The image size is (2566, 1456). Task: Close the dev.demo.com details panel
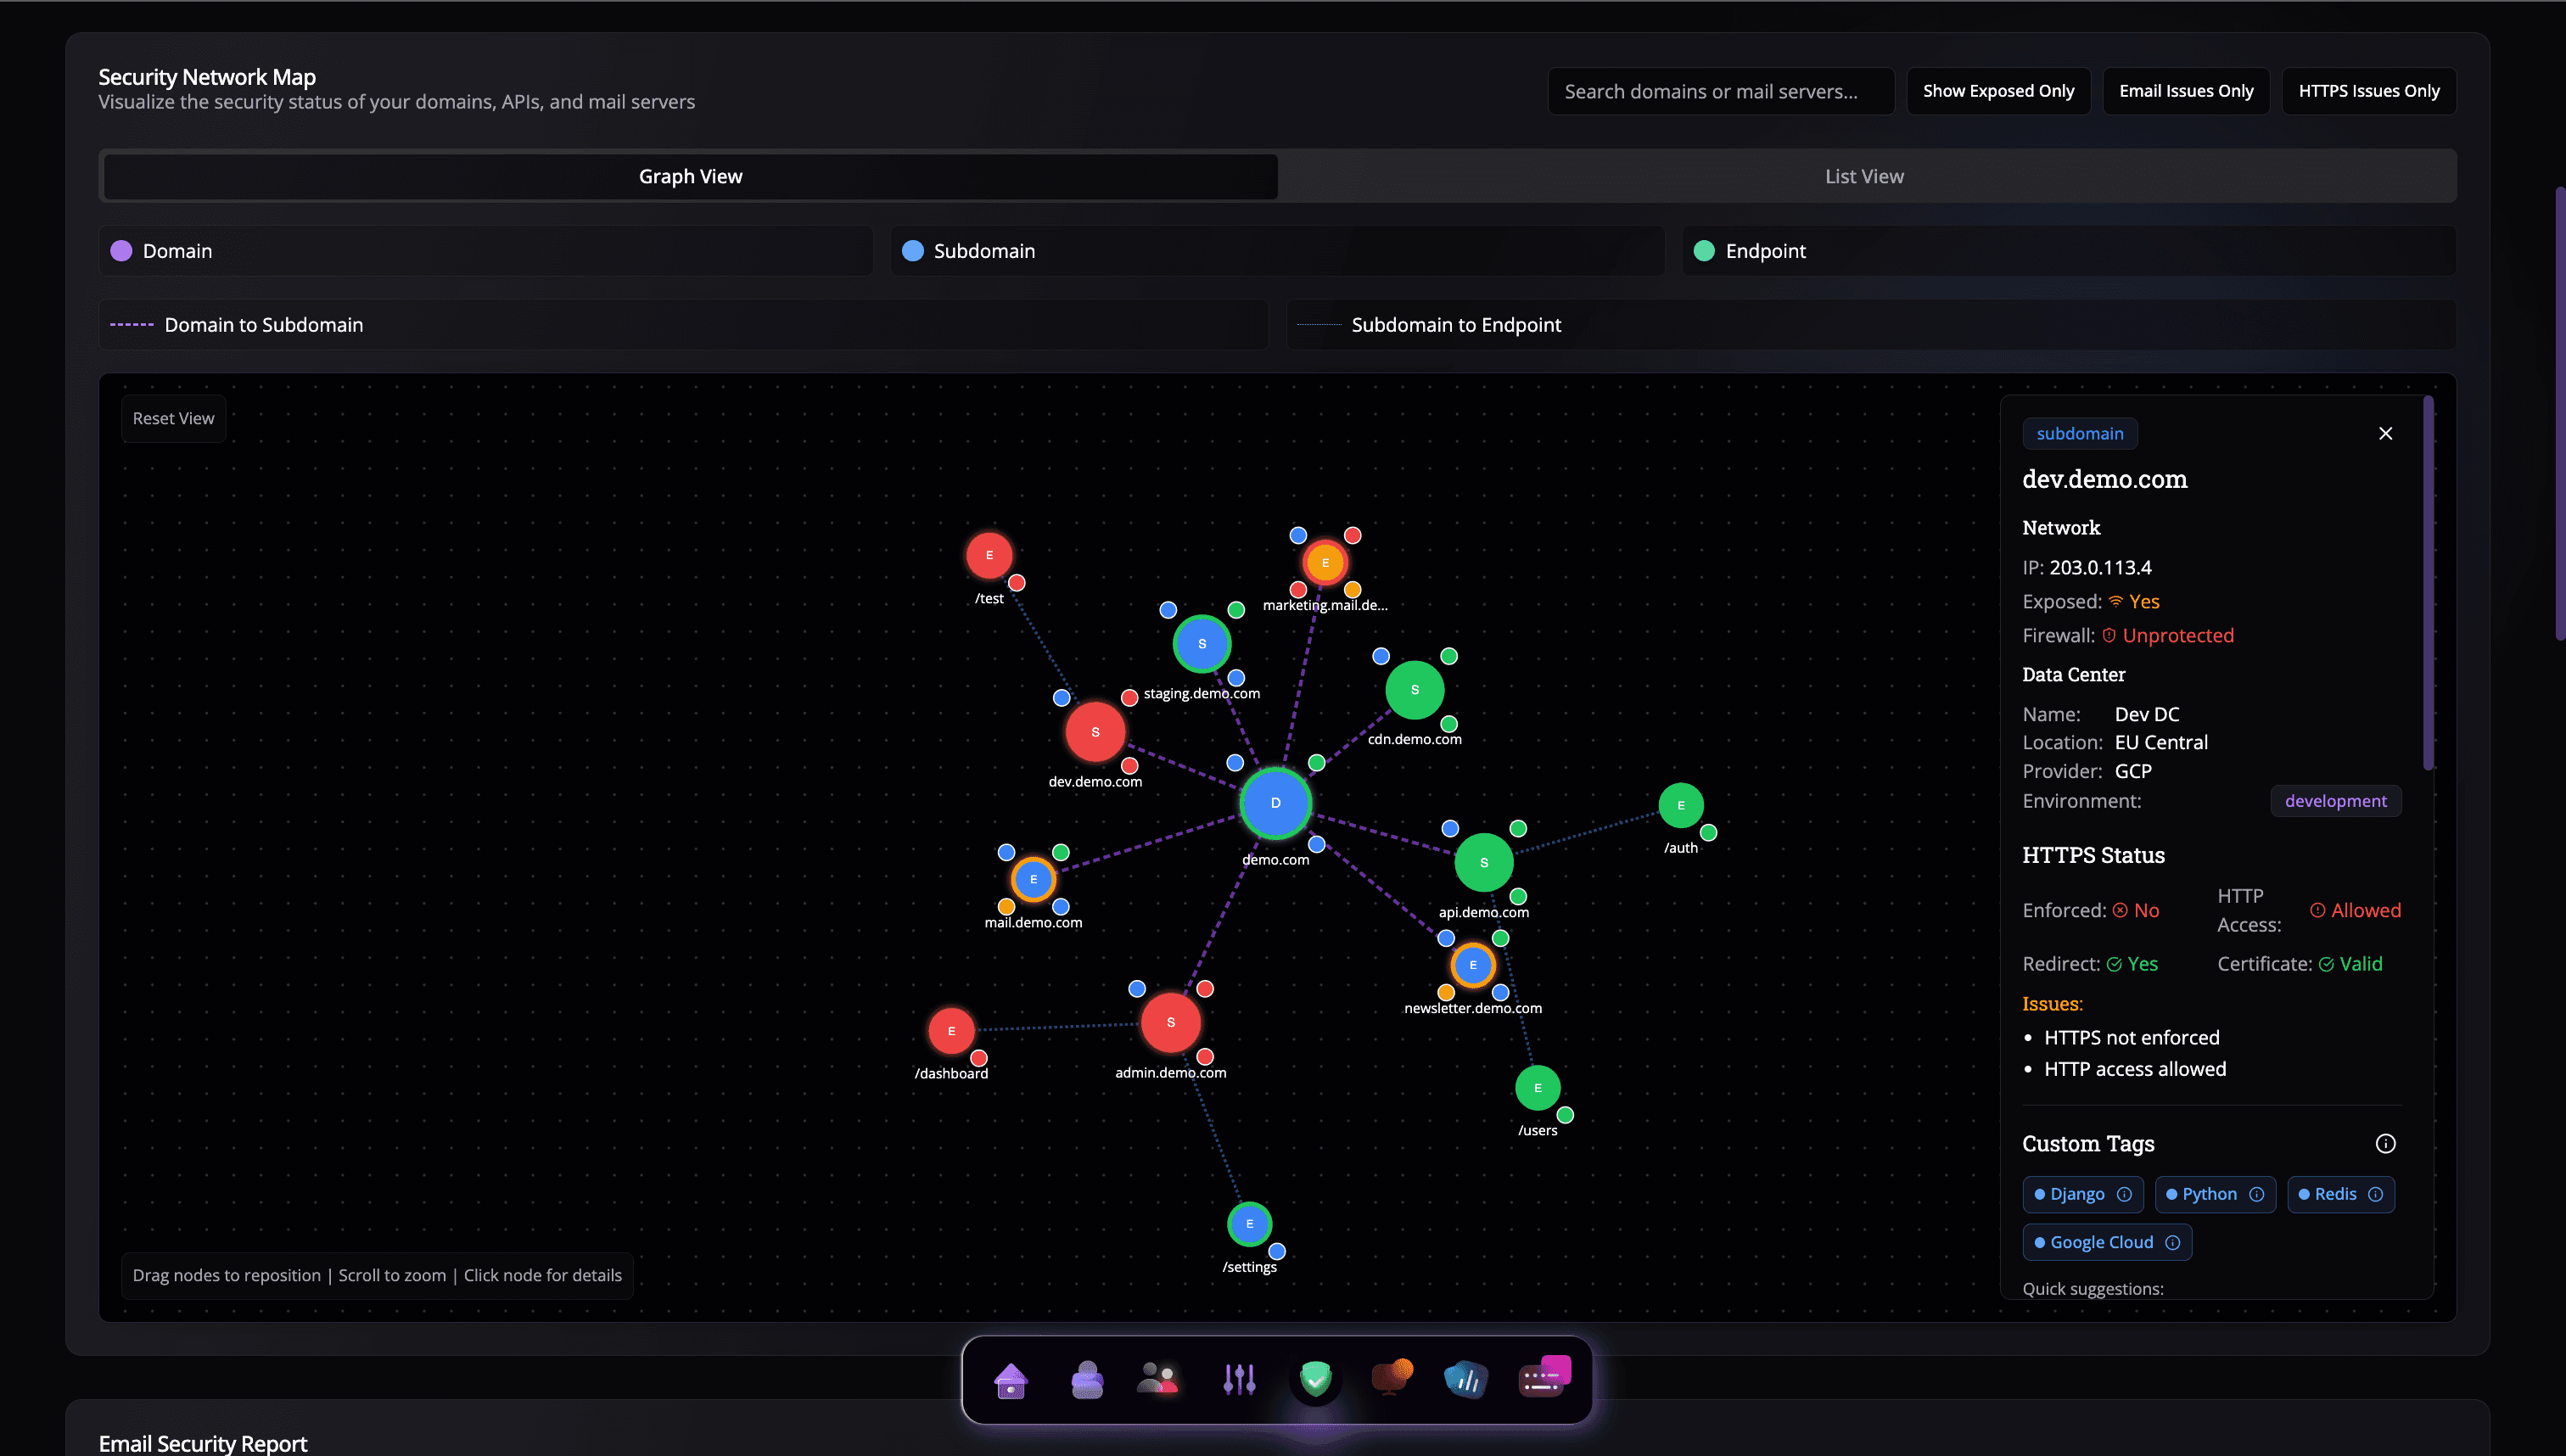coord(2385,433)
